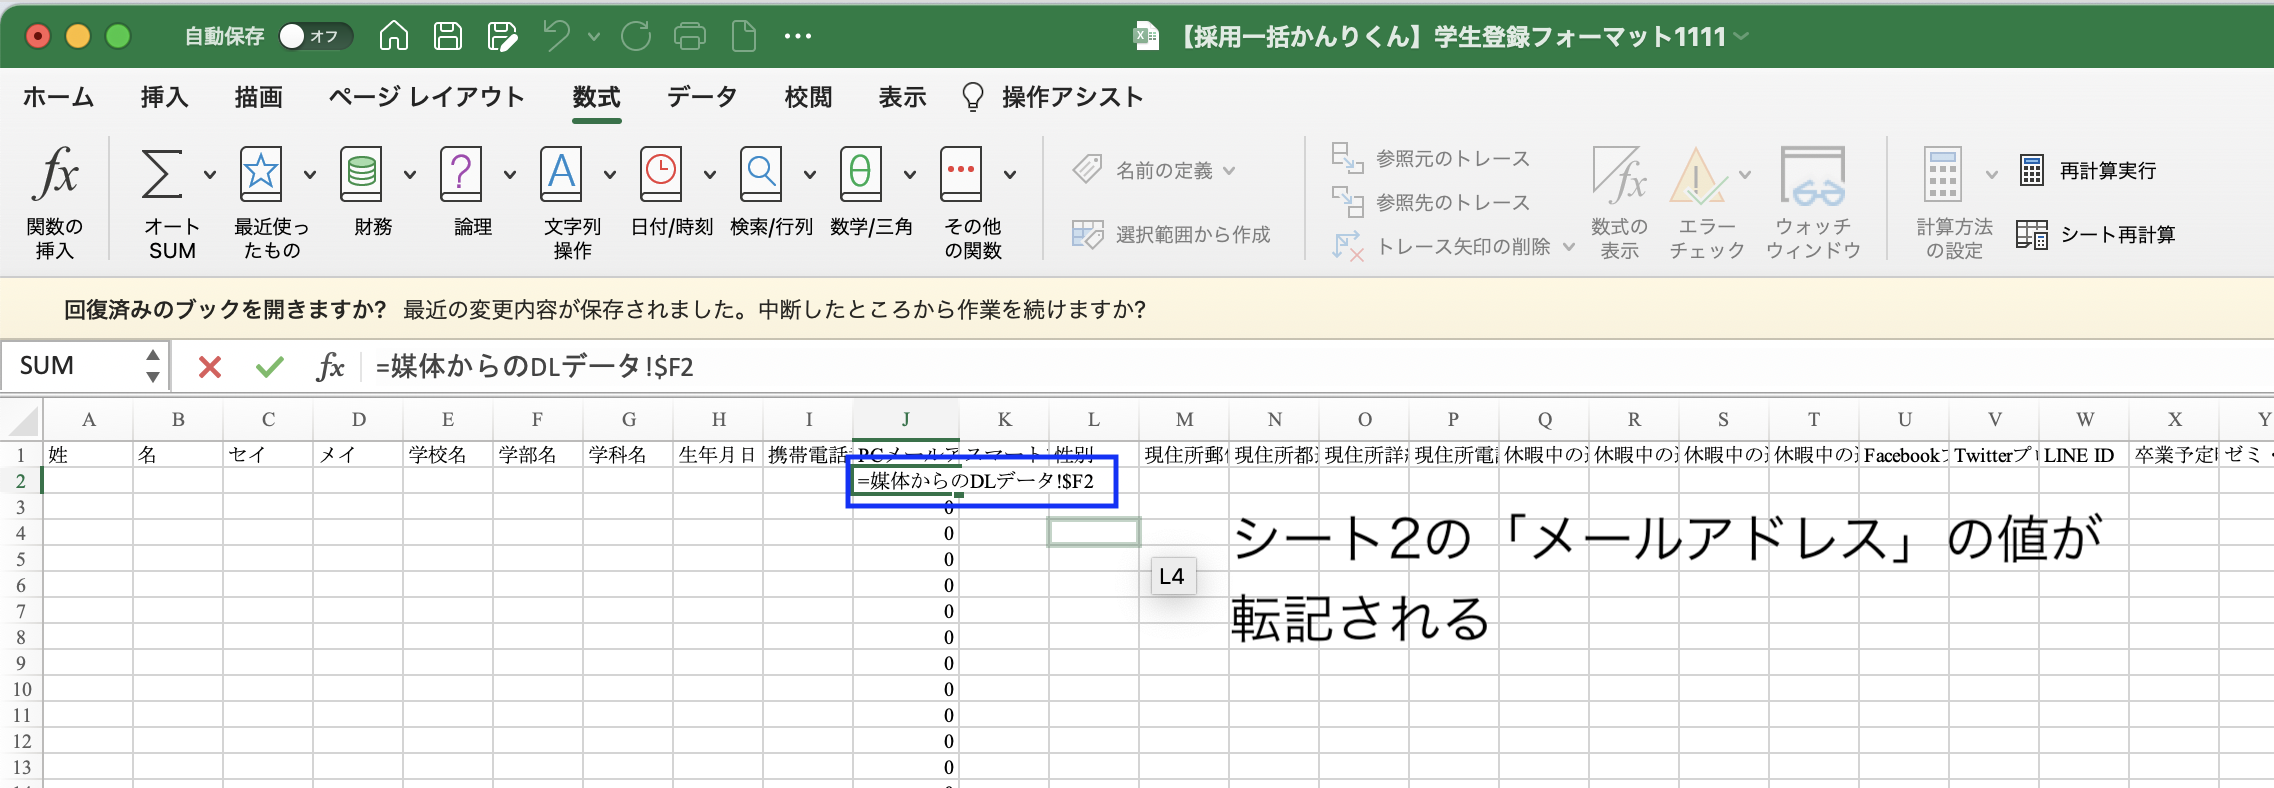Expand the Recently Used (最近使ったもの) dropdown arrow
Image resolution: width=2274 pixels, height=788 pixels.
310,175
